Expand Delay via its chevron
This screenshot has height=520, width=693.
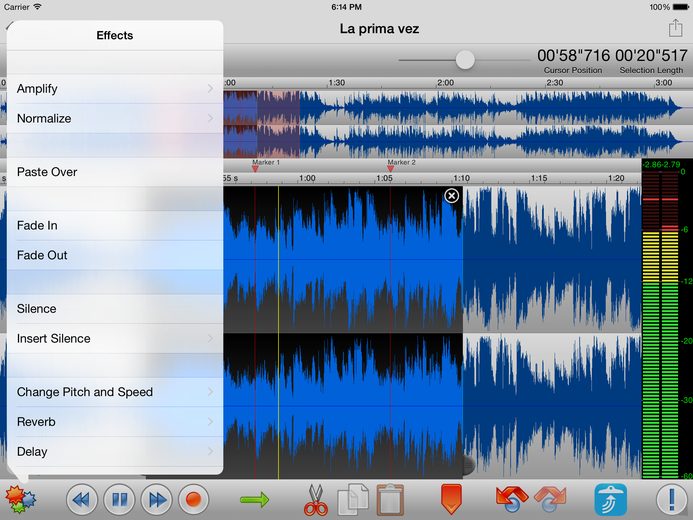click(x=210, y=452)
